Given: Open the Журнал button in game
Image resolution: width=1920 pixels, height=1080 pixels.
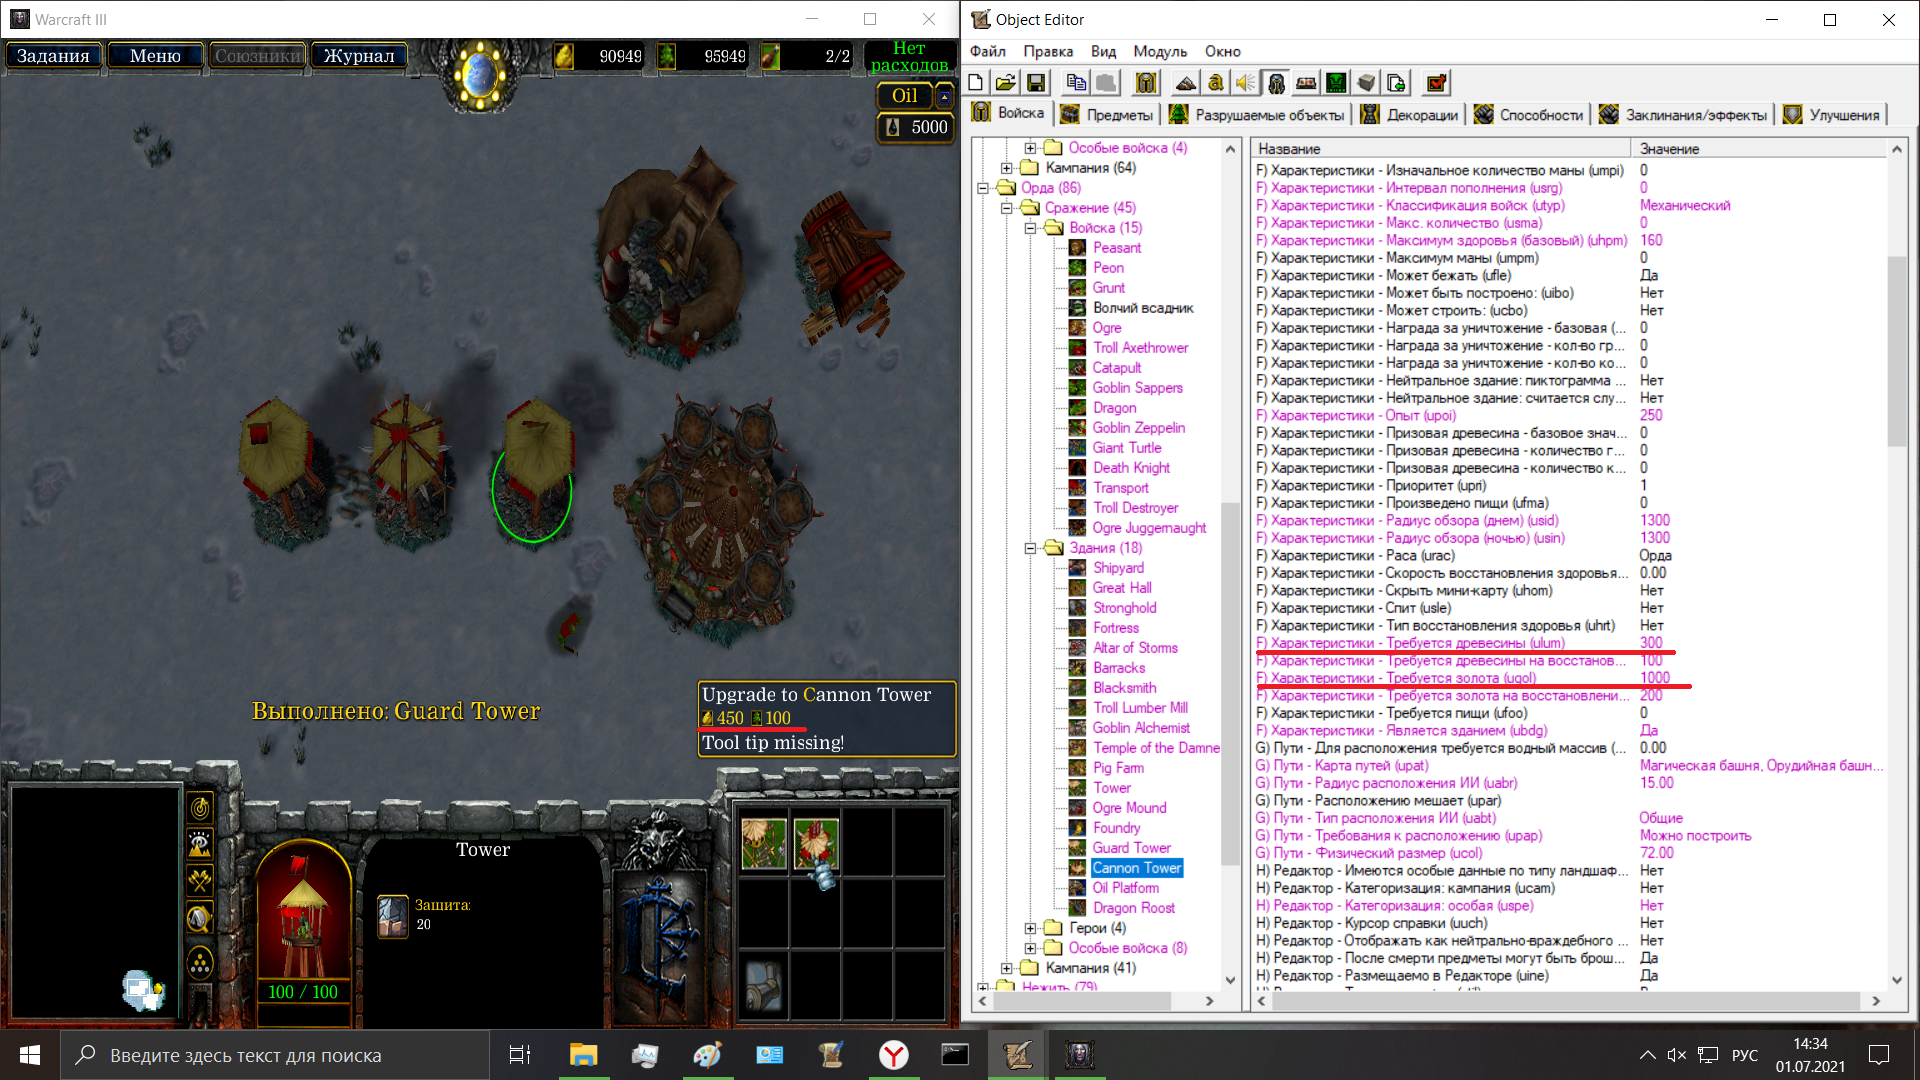Looking at the screenshot, I should click(359, 56).
